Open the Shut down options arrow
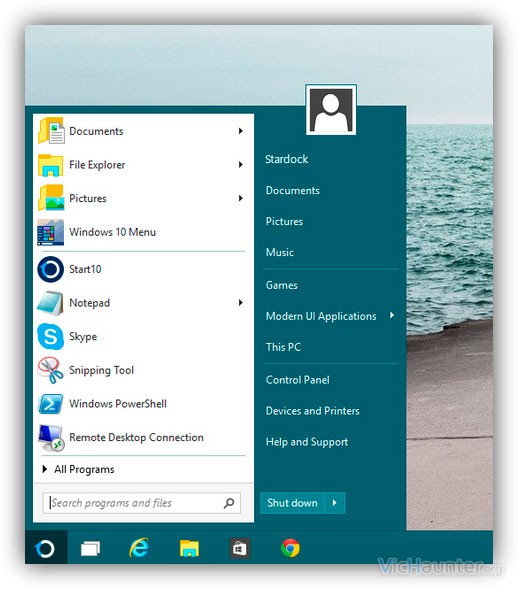This screenshot has height=589, width=518. (335, 503)
